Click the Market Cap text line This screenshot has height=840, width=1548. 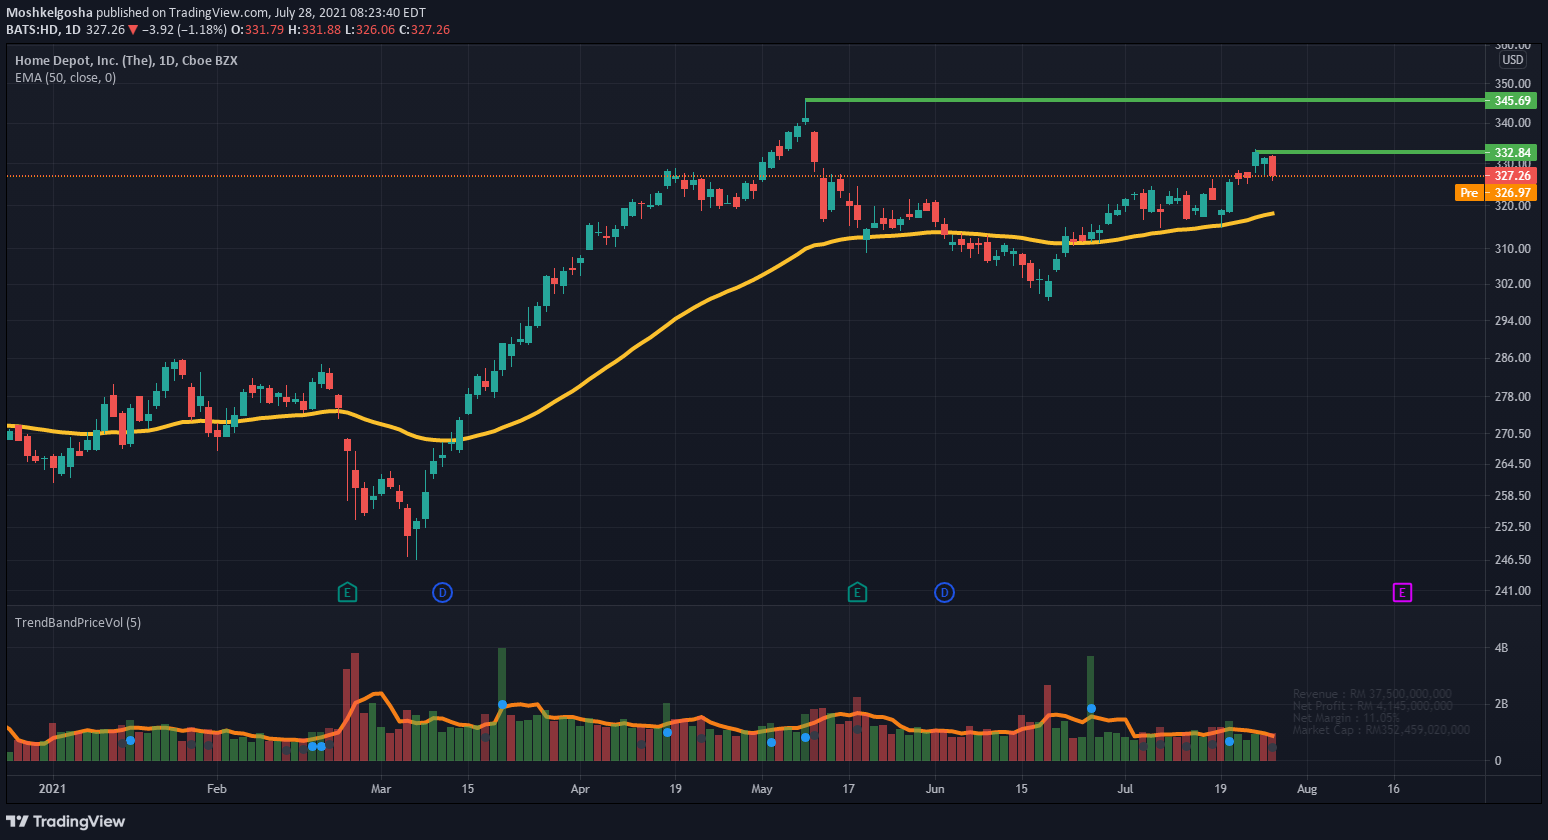click(x=1381, y=730)
